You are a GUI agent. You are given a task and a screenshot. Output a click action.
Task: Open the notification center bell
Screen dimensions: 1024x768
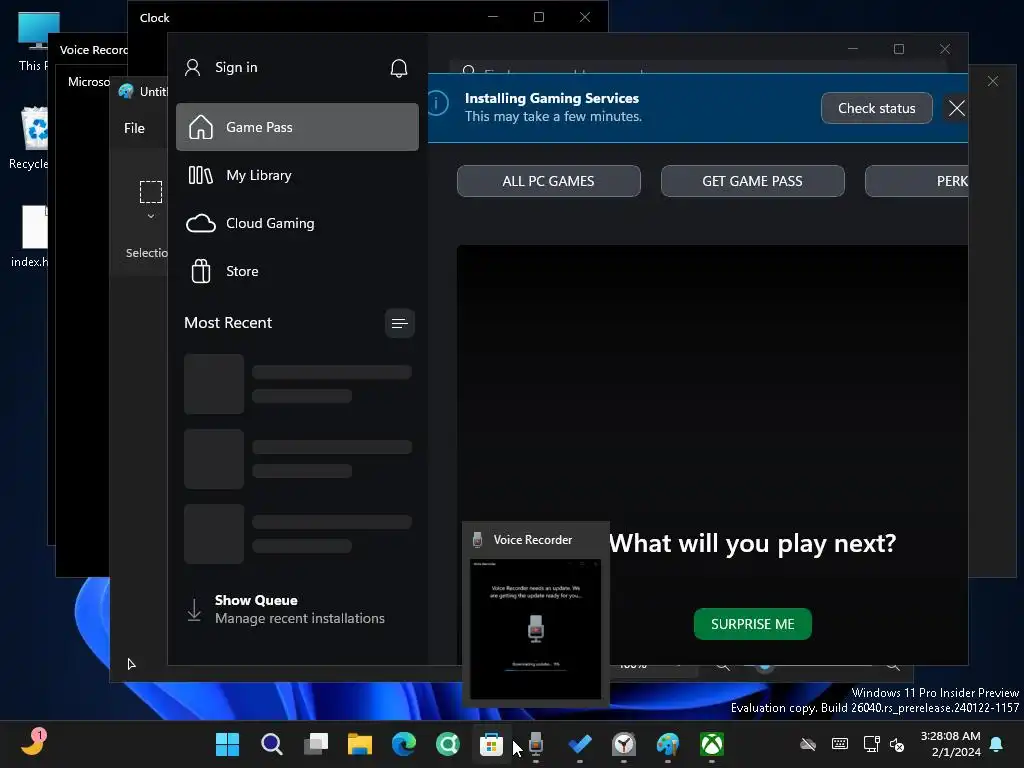tap(997, 744)
